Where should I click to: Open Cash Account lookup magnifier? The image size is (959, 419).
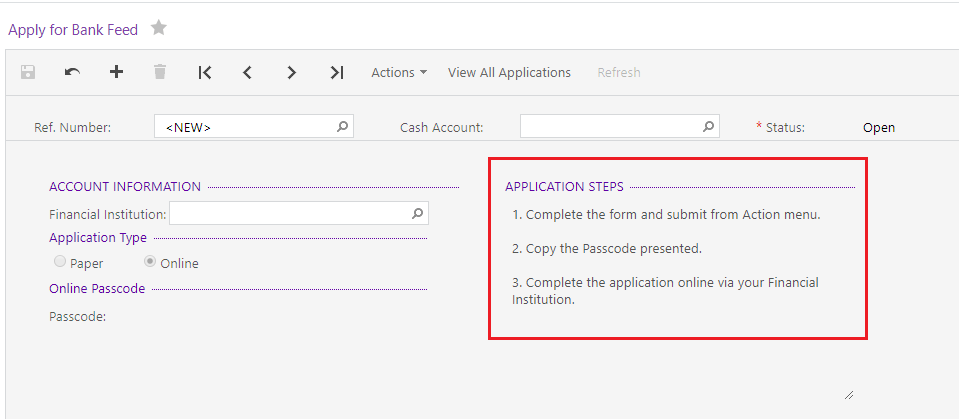[x=708, y=127]
